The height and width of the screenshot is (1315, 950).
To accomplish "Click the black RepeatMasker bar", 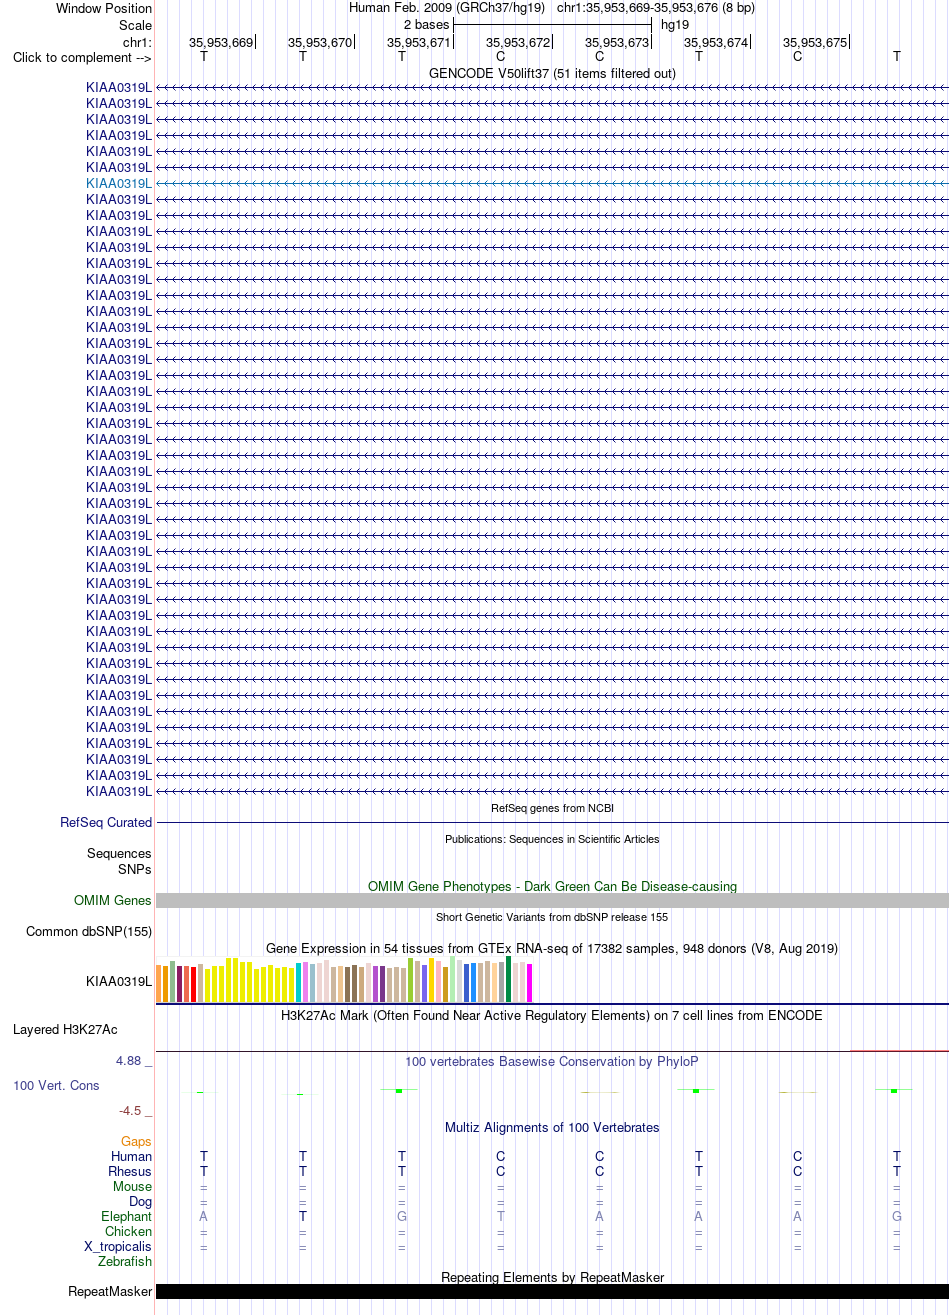I will tap(552, 1291).
